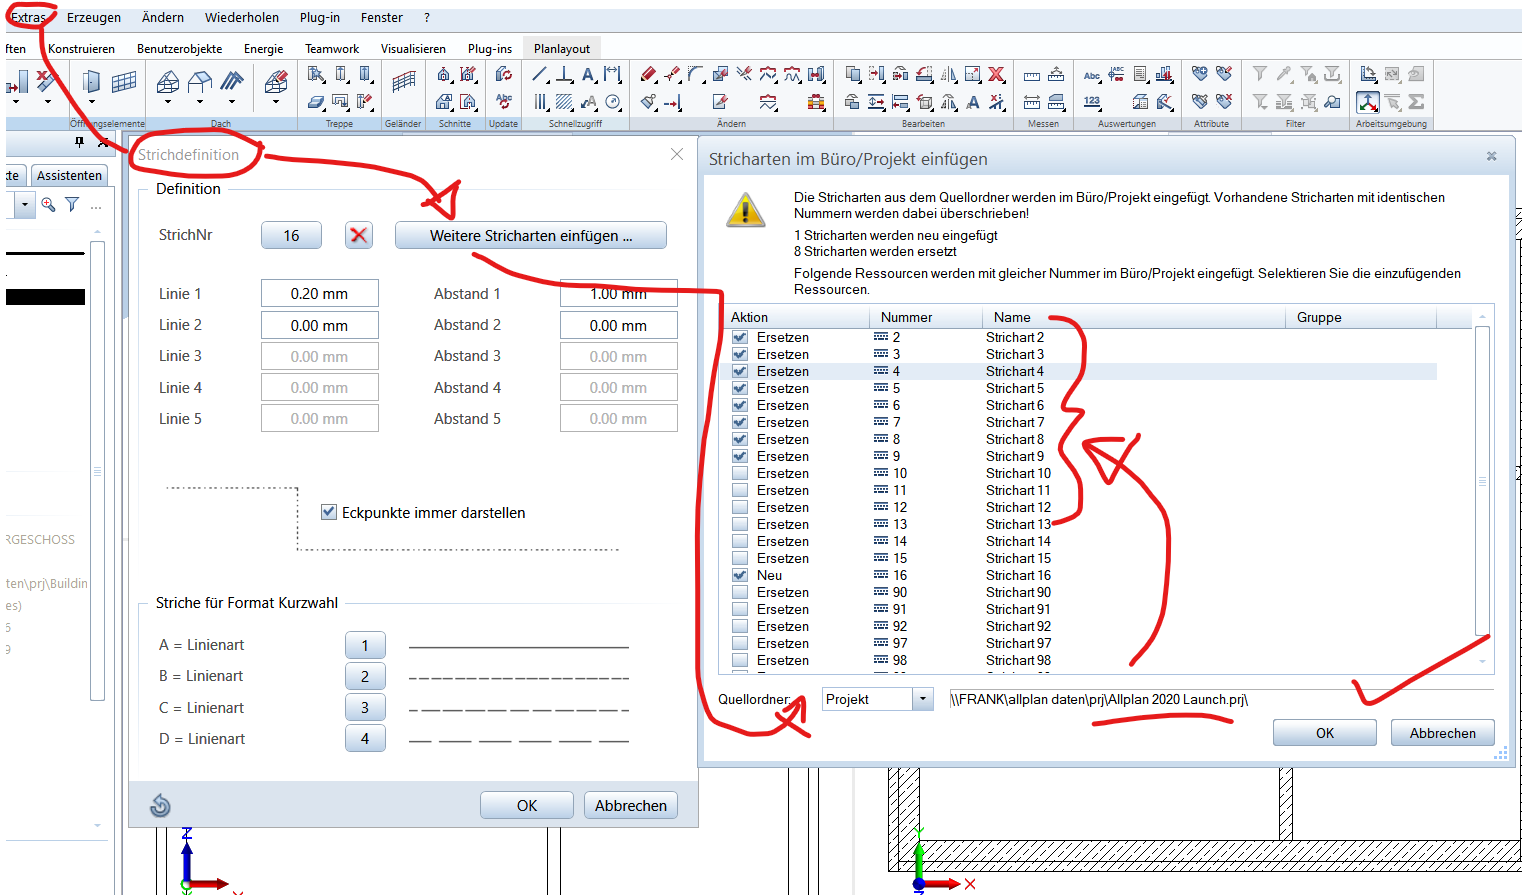Click the door icon in Öffnungselemente
The image size is (1522, 895).
(92, 81)
